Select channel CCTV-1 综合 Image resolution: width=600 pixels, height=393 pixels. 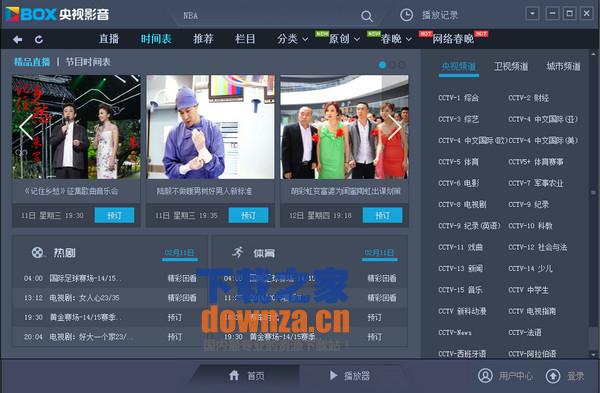458,98
